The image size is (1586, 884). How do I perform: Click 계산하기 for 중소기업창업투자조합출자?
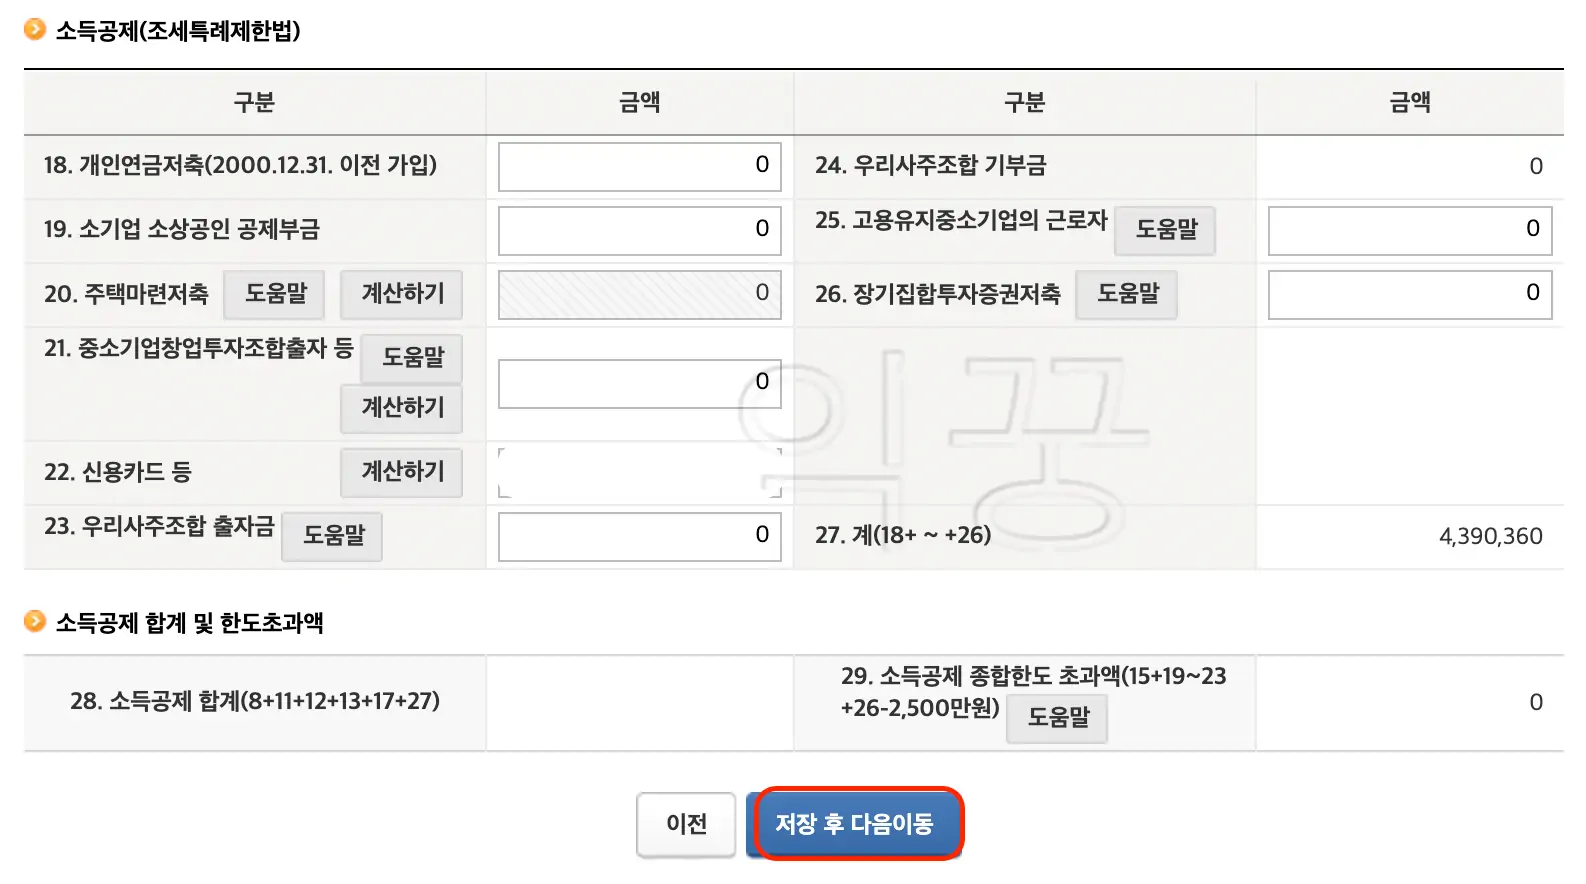[401, 409]
